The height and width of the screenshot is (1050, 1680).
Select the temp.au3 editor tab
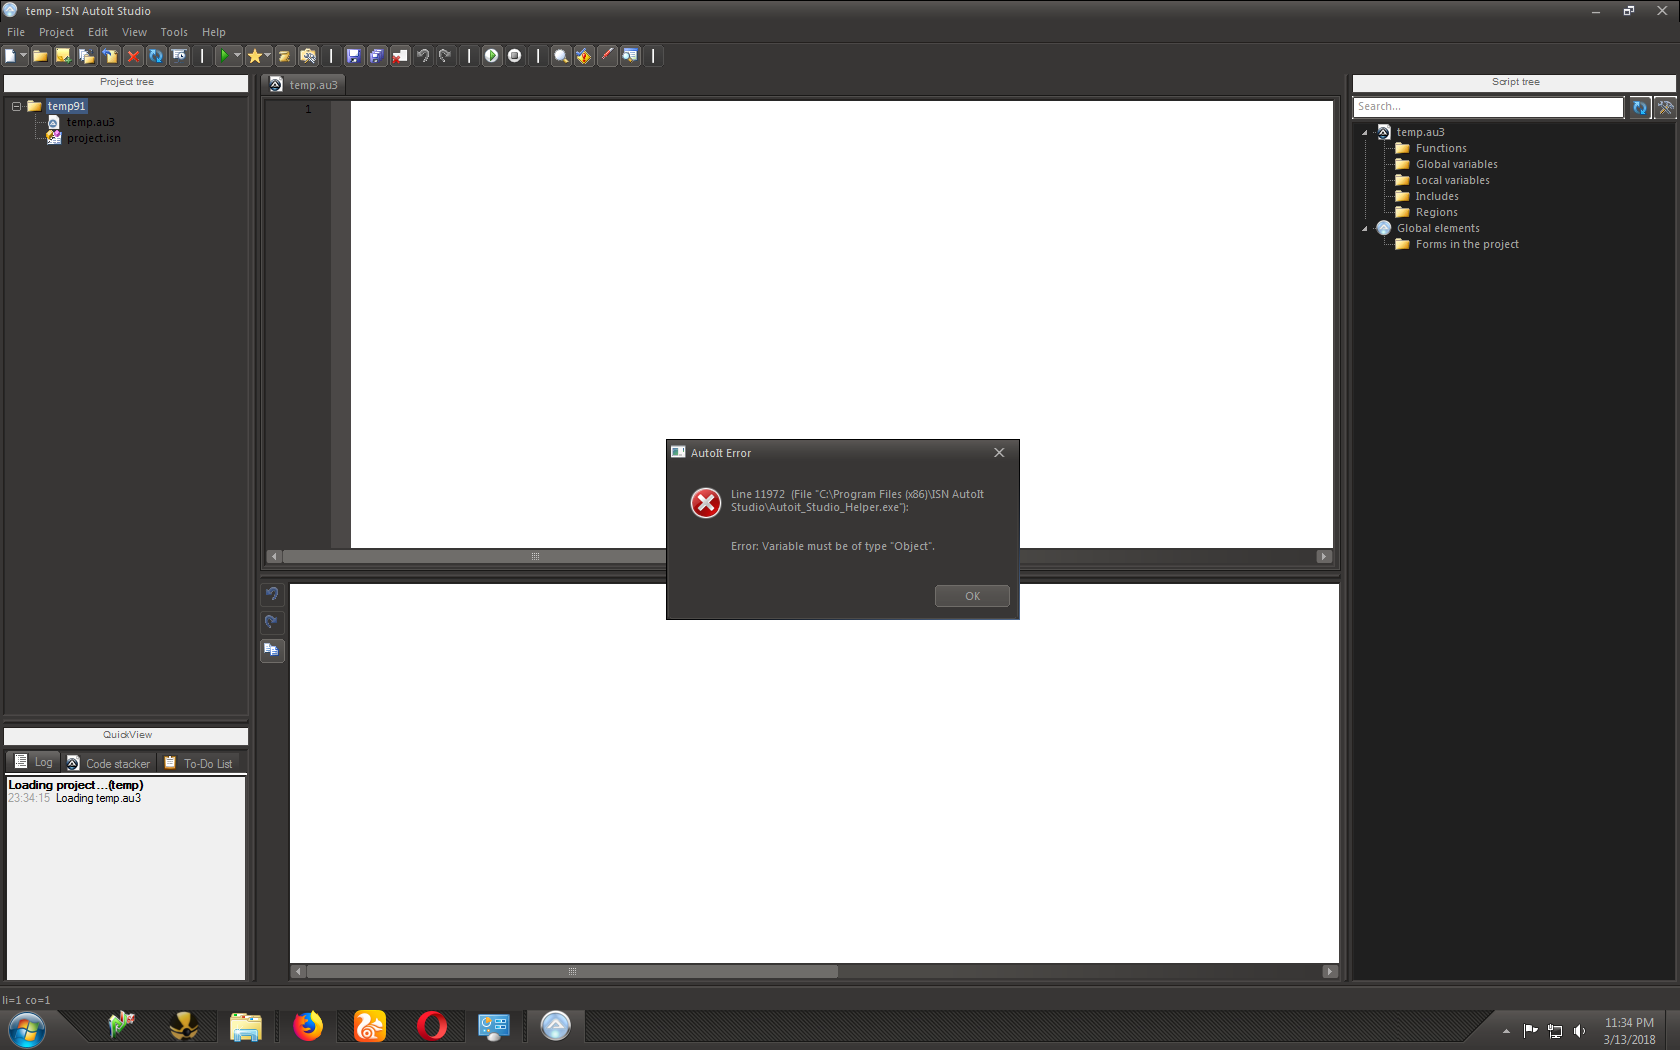point(304,85)
